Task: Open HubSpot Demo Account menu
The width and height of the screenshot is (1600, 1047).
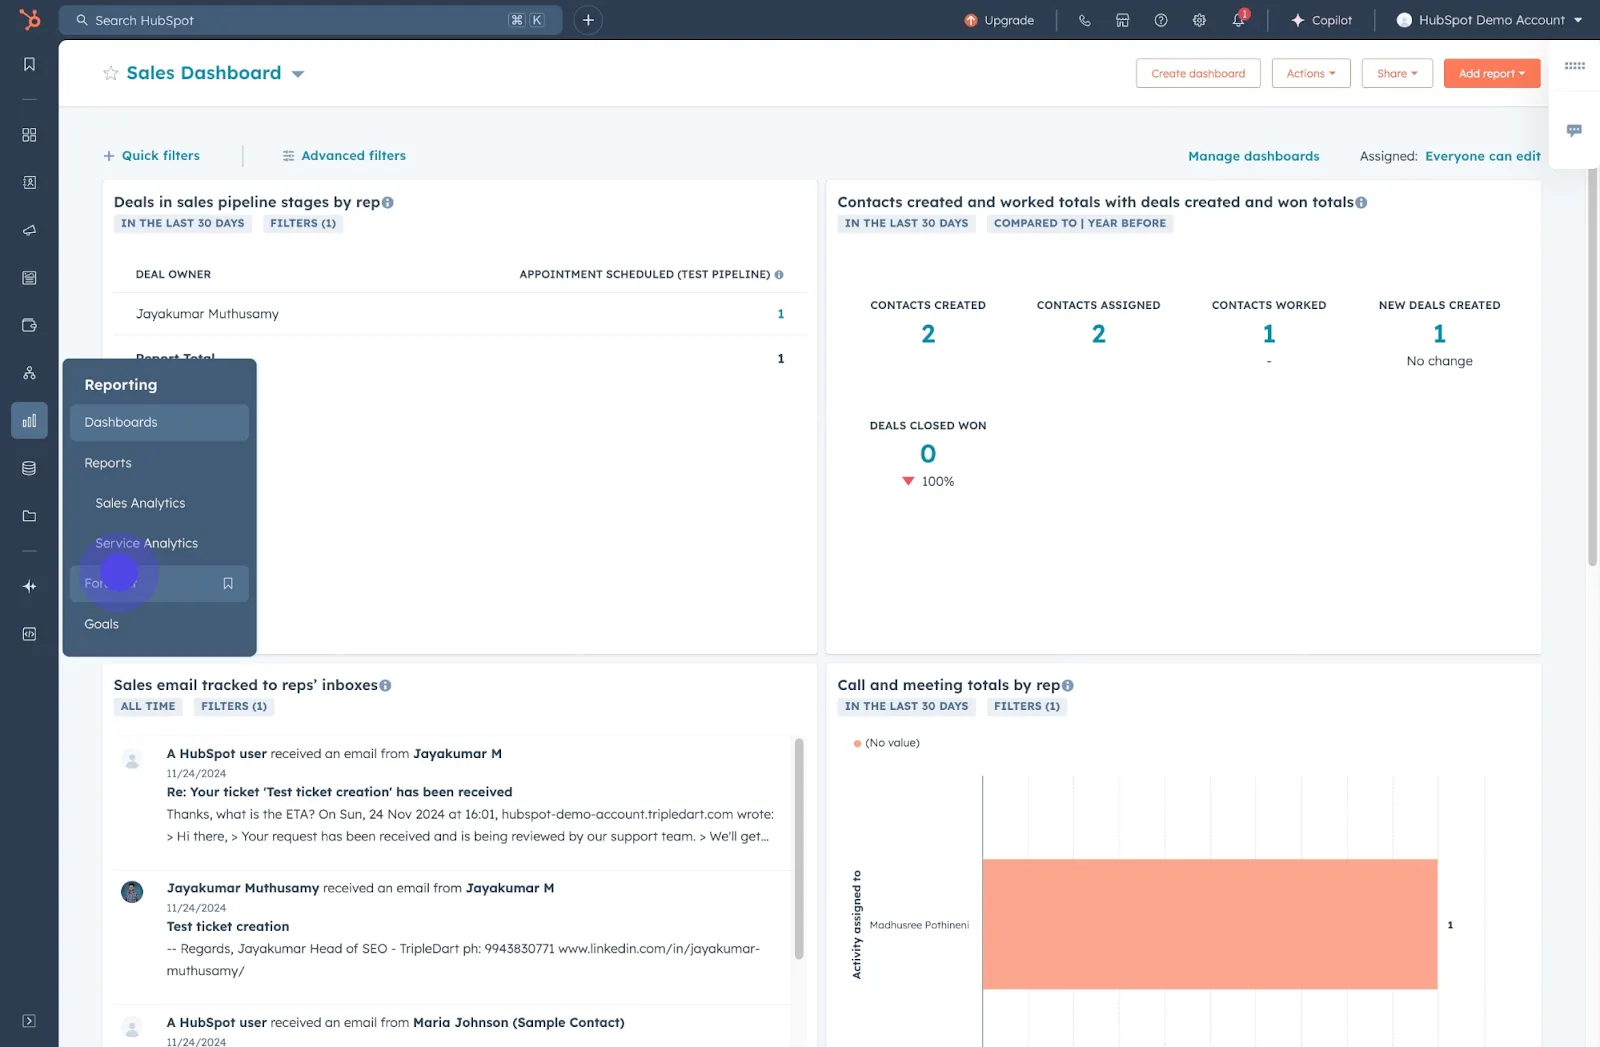Action: [1489, 20]
